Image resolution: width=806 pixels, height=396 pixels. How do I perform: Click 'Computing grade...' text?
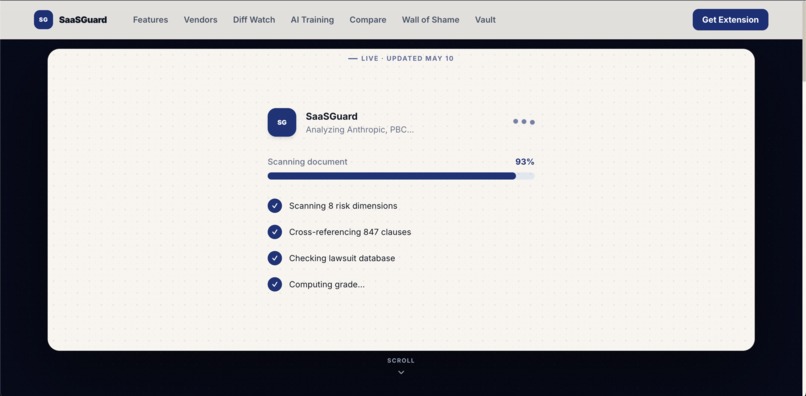pos(326,284)
